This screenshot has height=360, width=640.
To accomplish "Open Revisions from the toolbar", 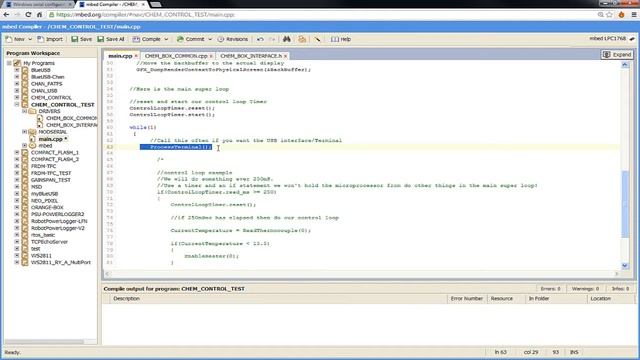I will 233,39.
